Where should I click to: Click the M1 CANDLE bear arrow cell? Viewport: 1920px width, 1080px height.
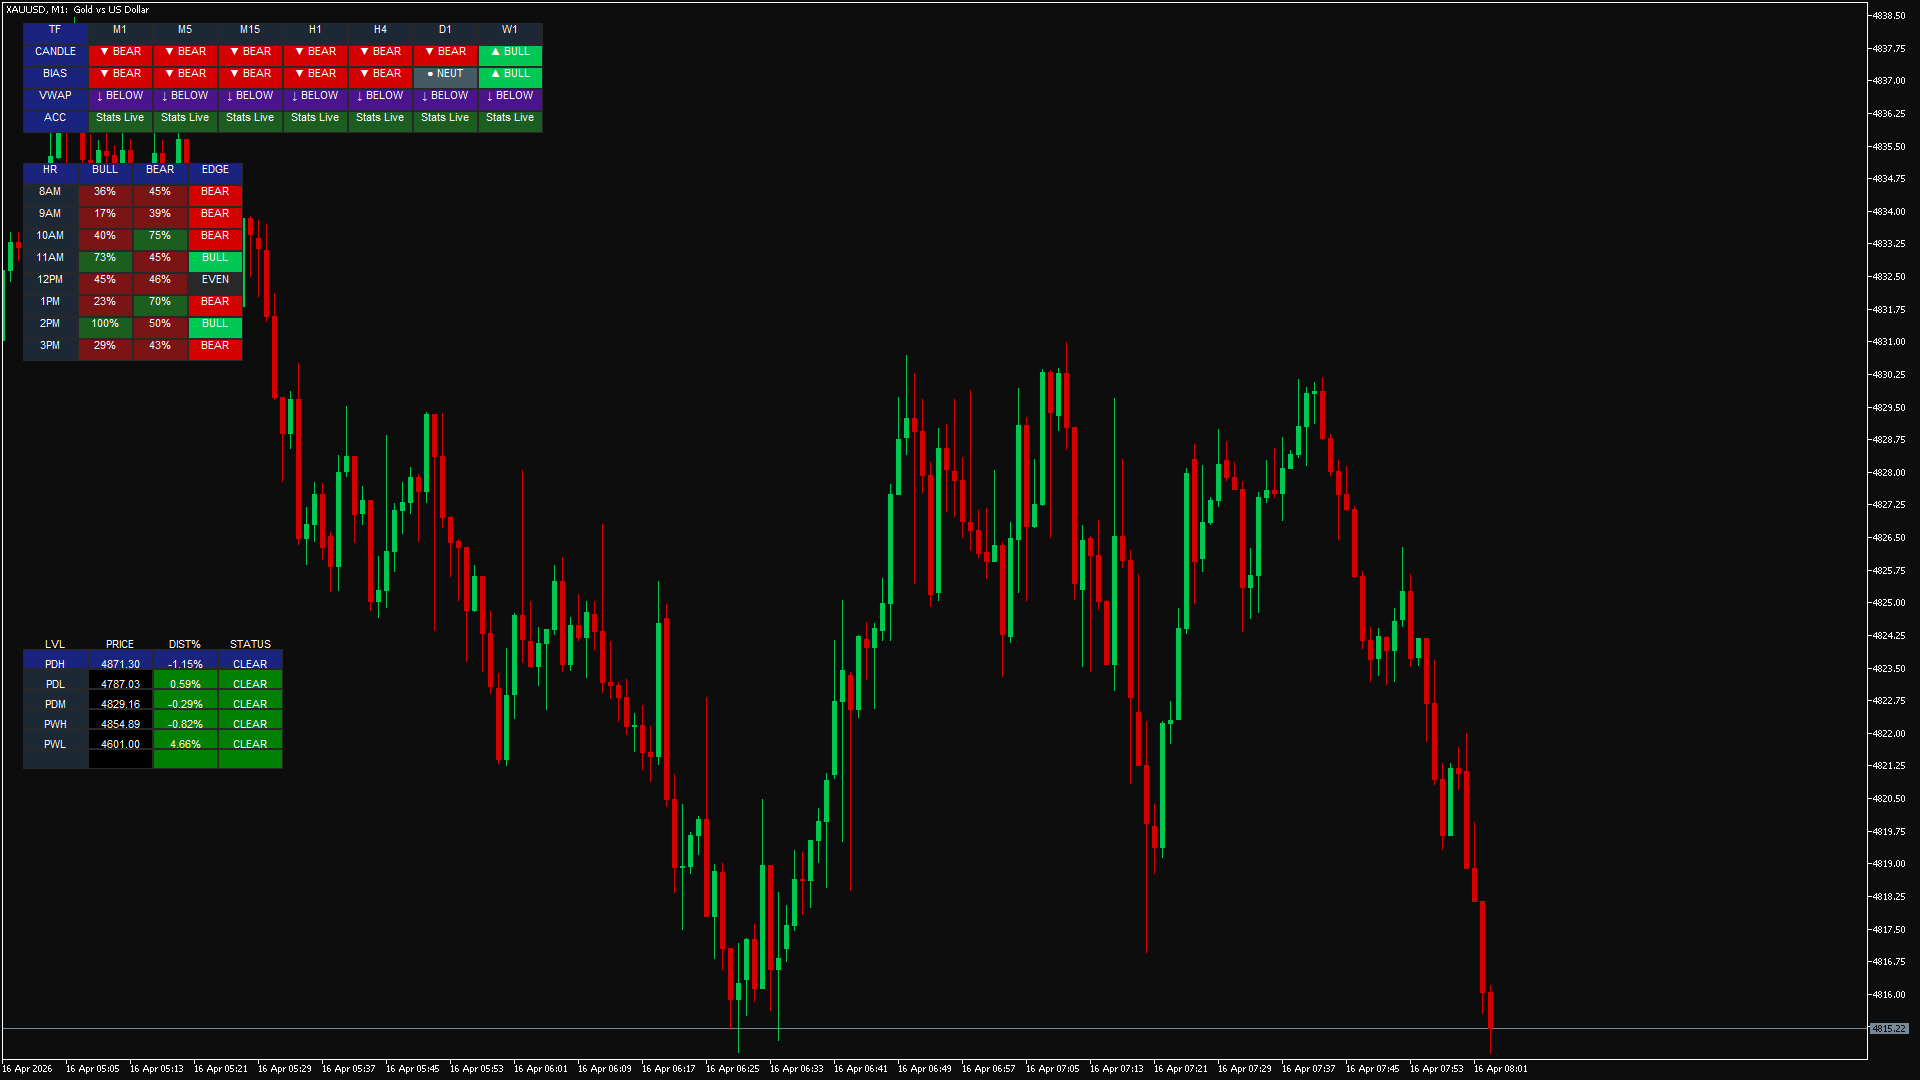tap(120, 52)
